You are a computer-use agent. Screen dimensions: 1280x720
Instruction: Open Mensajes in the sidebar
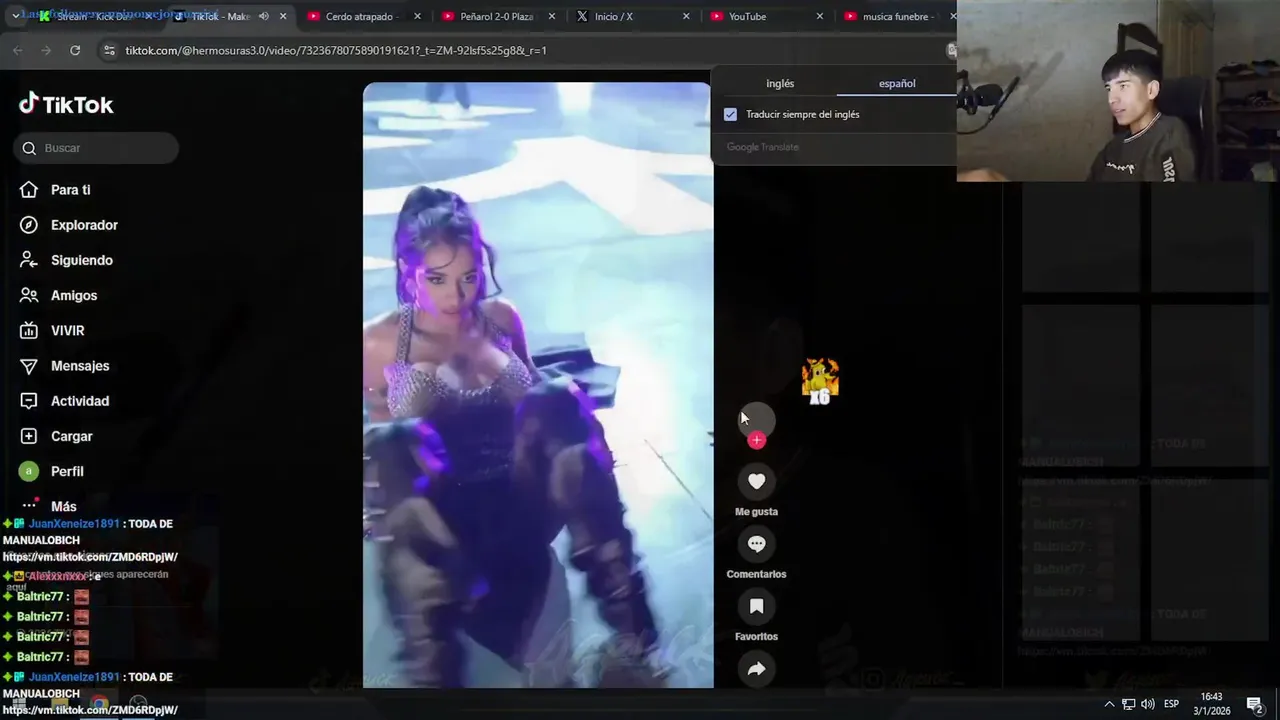coord(65,366)
